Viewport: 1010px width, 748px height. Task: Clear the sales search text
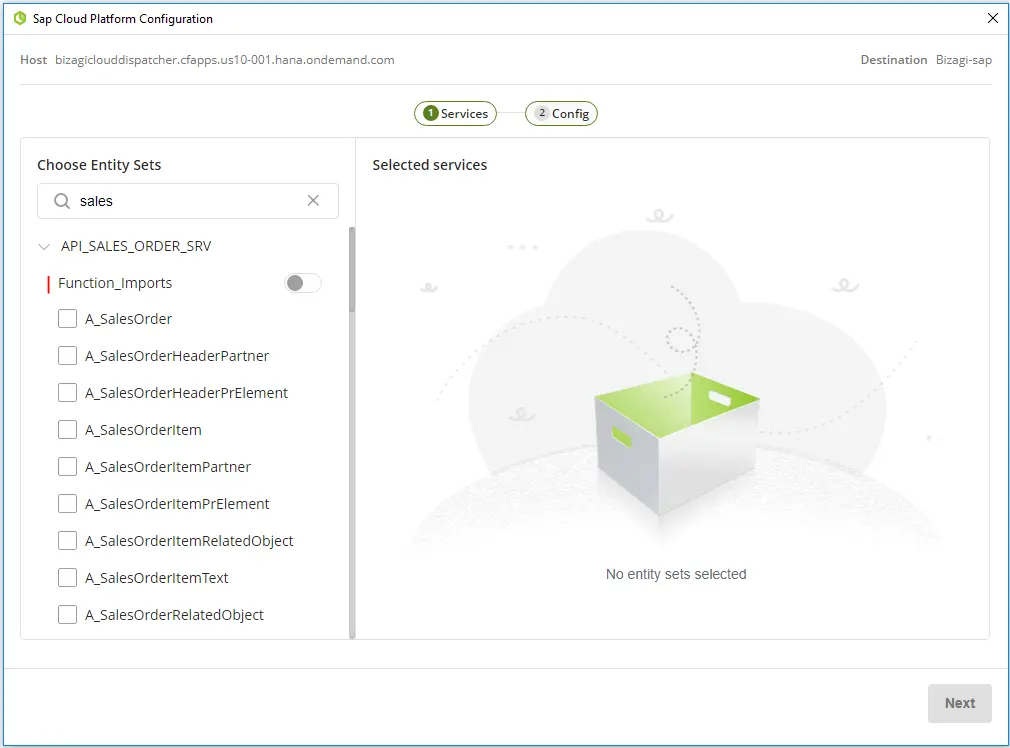[x=313, y=200]
